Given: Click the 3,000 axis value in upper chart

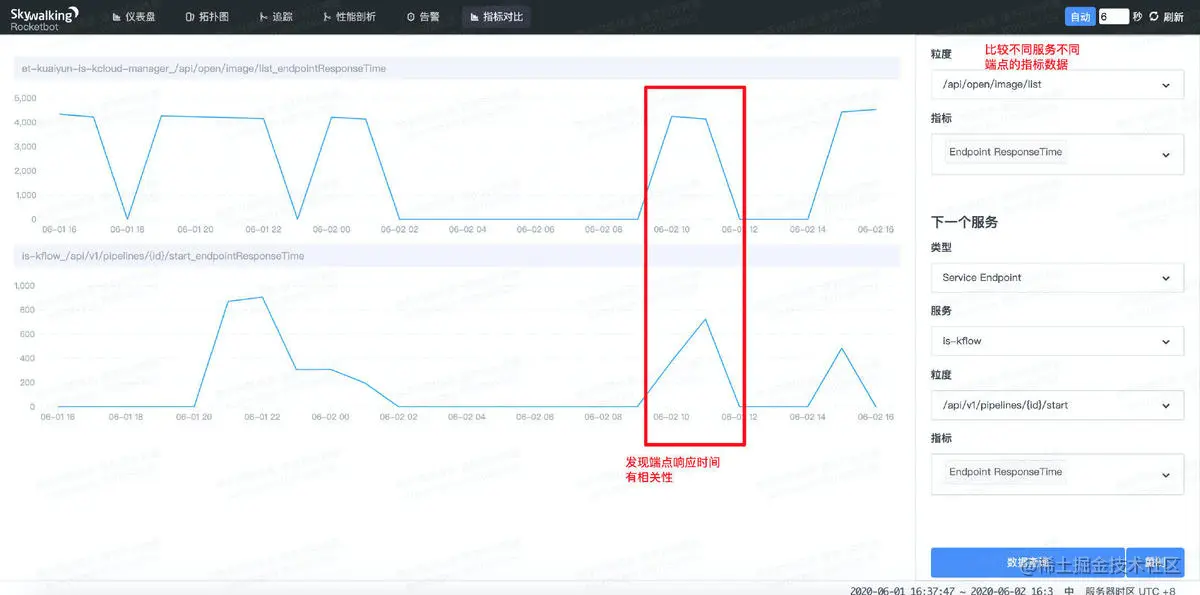Looking at the screenshot, I should pos(24,146).
